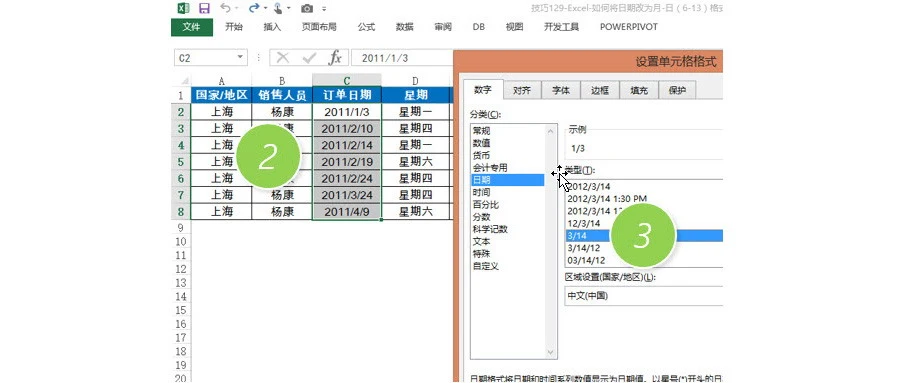The height and width of the screenshot is (383, 900).
Task: Switch to the 对齐 tab in dialog
Action: 522,90
